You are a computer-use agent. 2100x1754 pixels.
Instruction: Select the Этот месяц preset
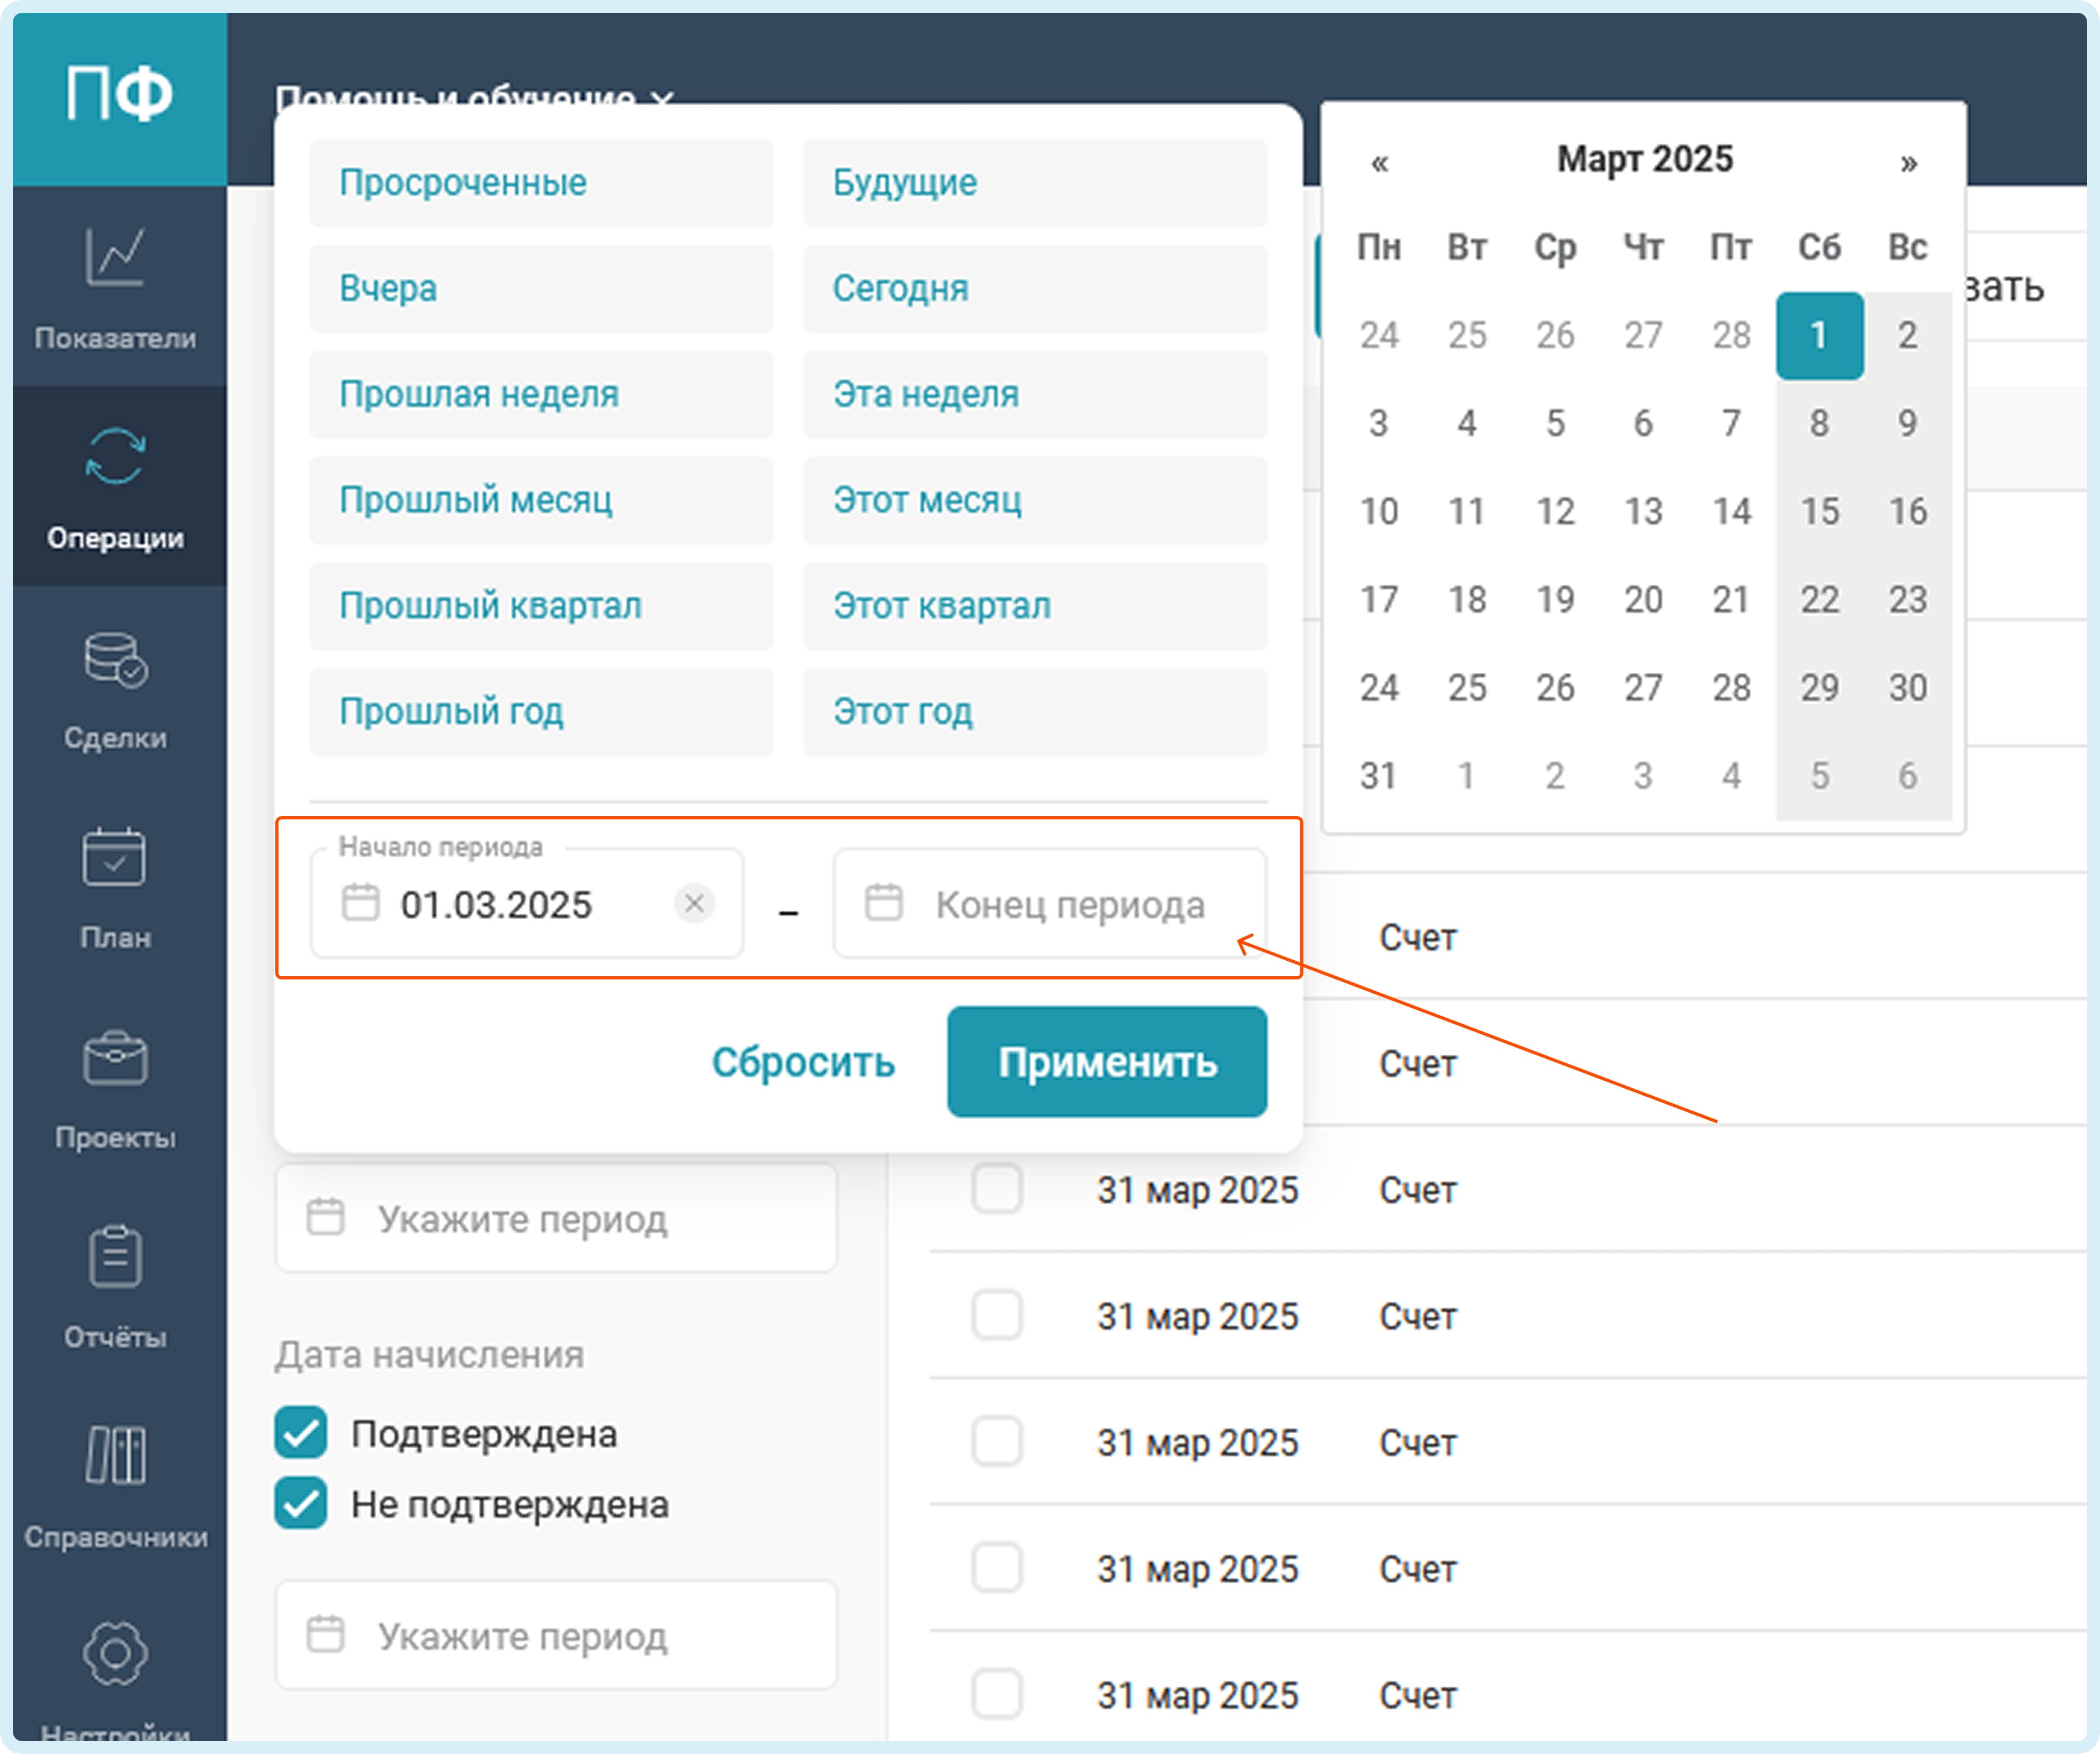(1035, 501)
